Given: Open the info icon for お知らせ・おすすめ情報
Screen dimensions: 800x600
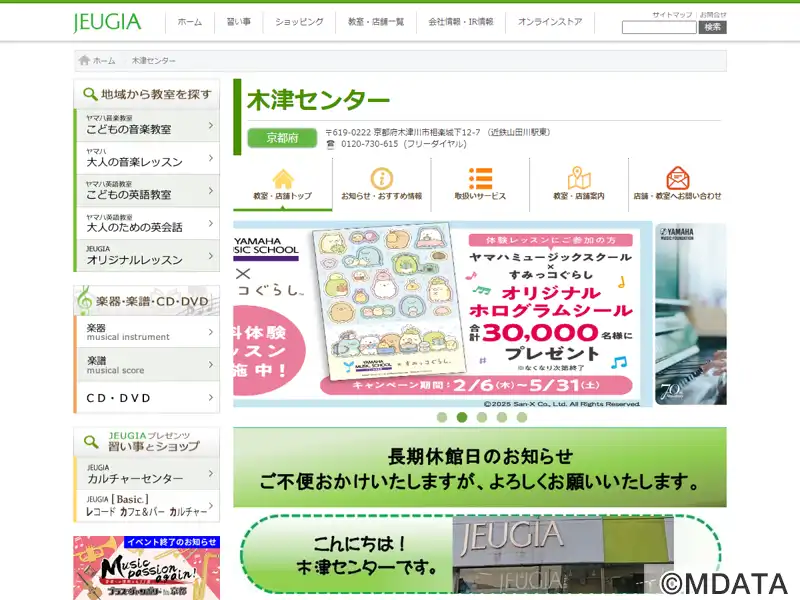Looking at the screenshot, I should [x=381, y=179].
